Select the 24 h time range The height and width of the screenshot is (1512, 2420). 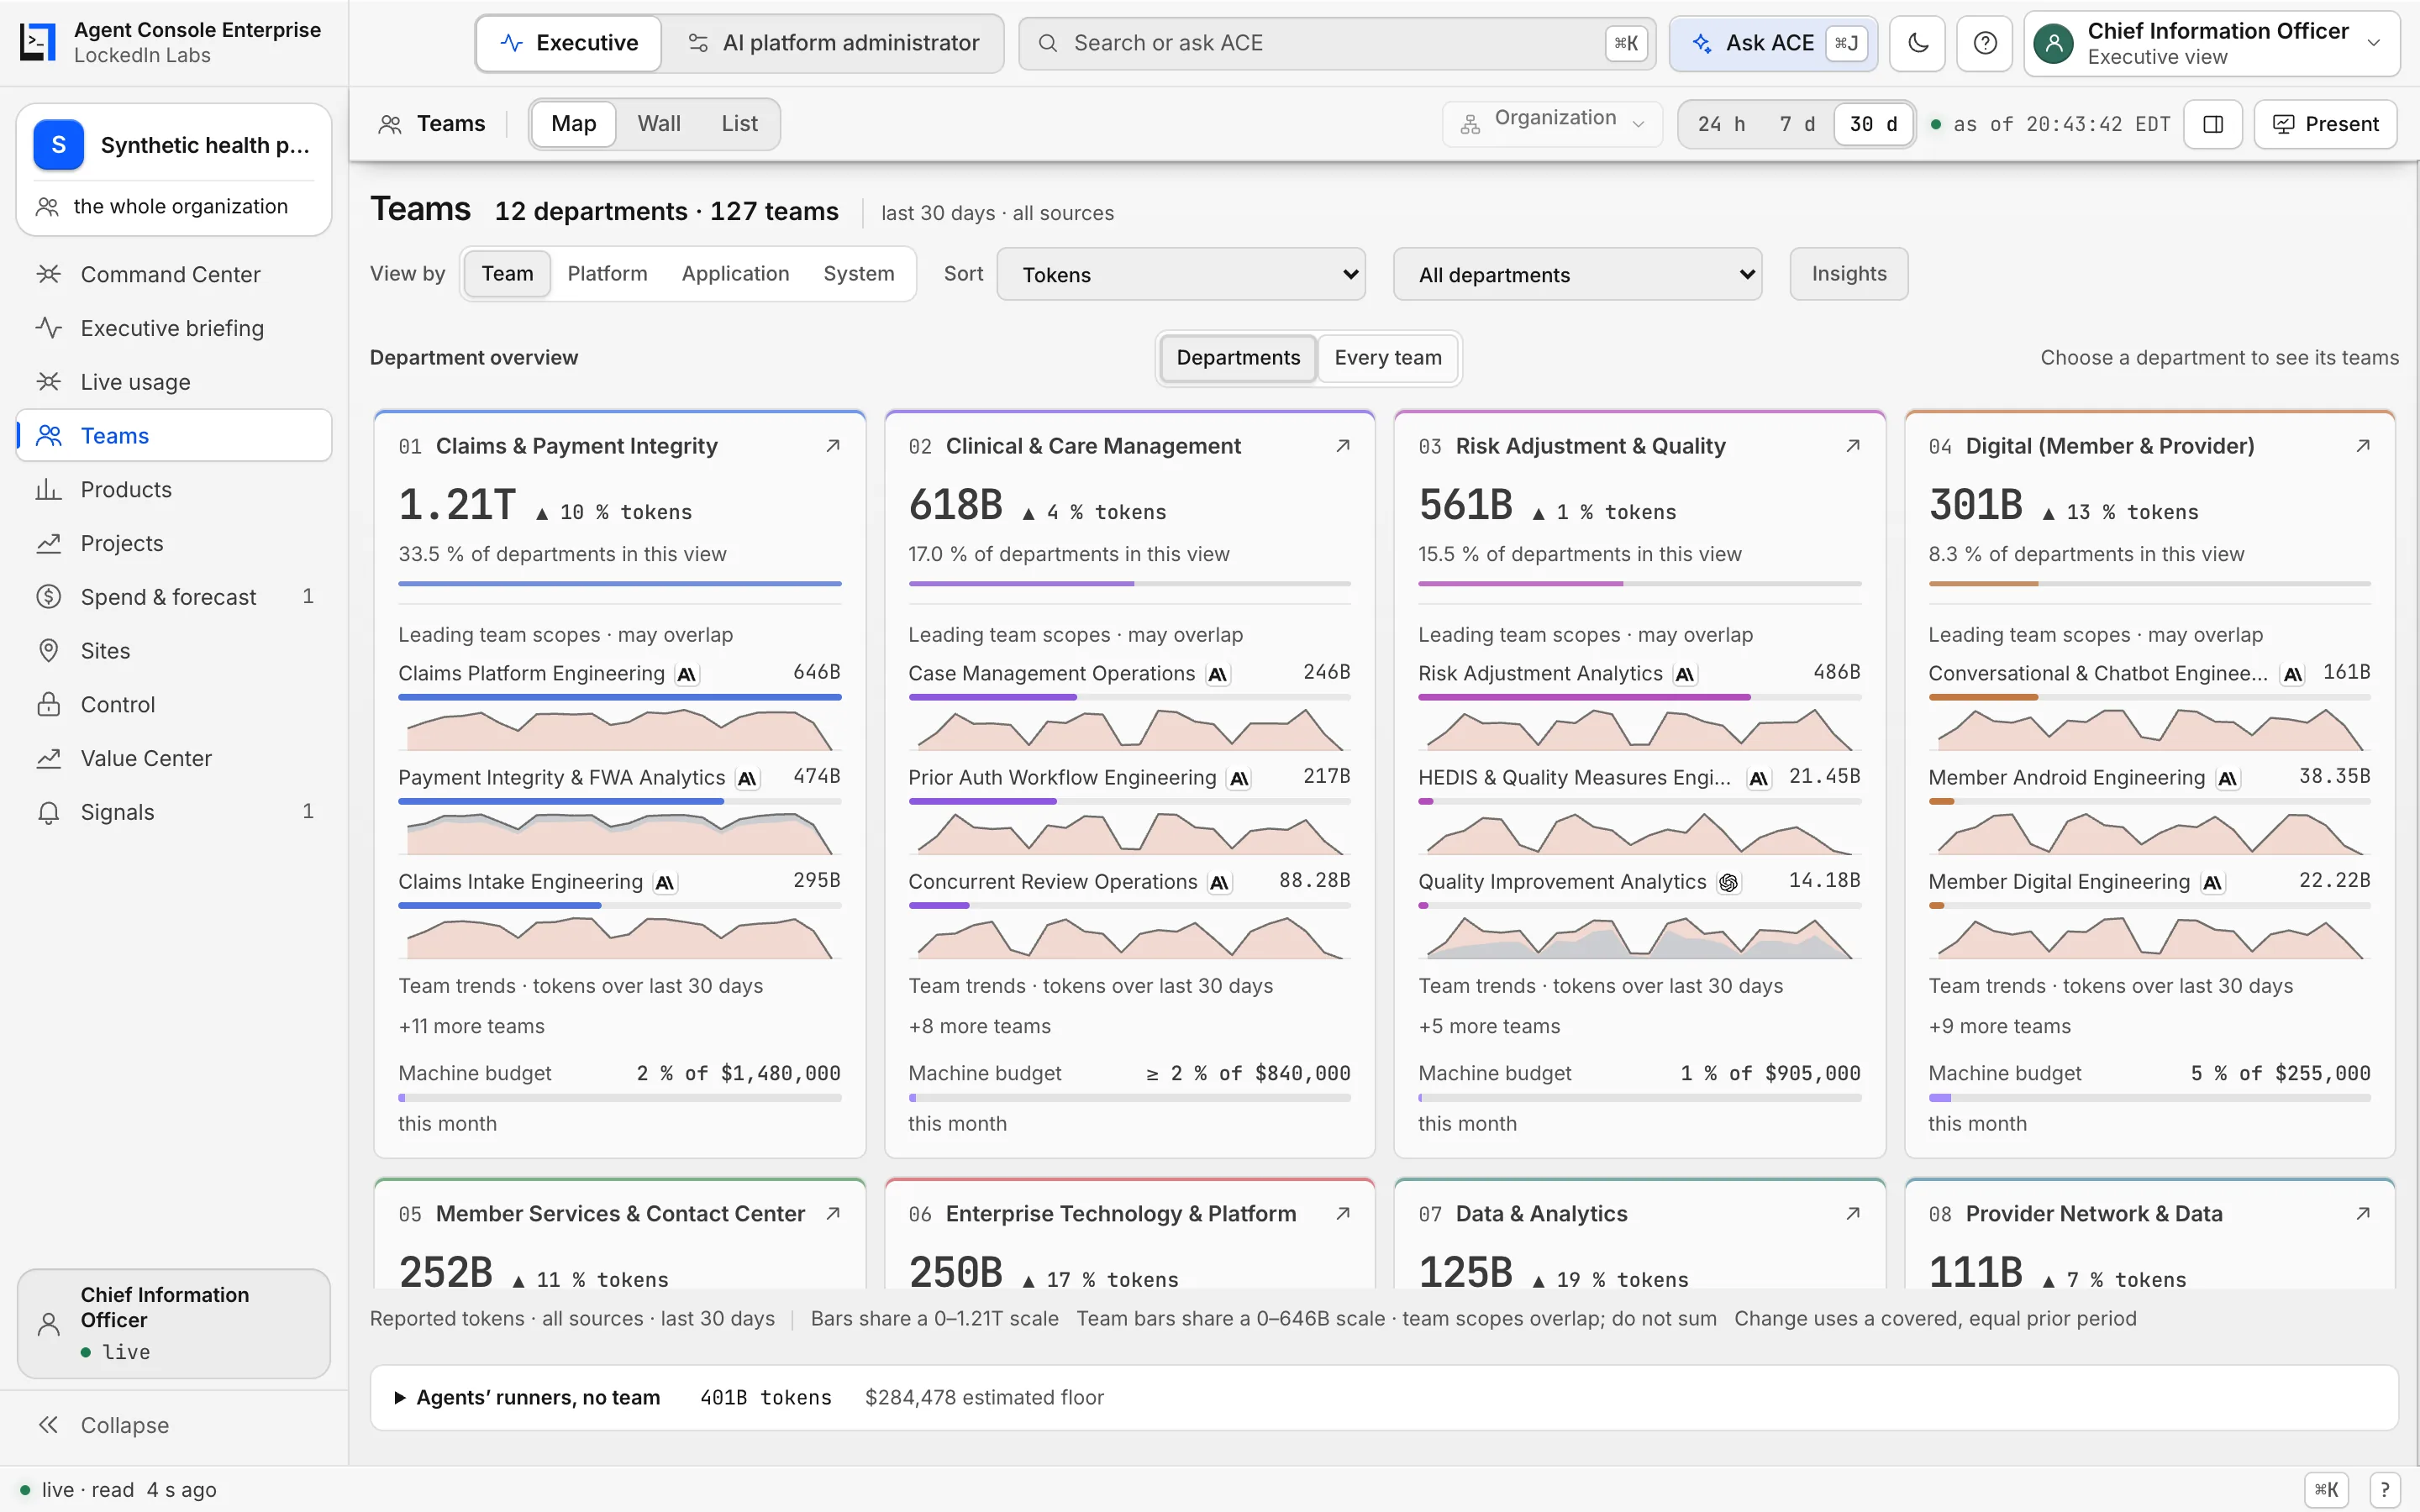pos(1721,124)
